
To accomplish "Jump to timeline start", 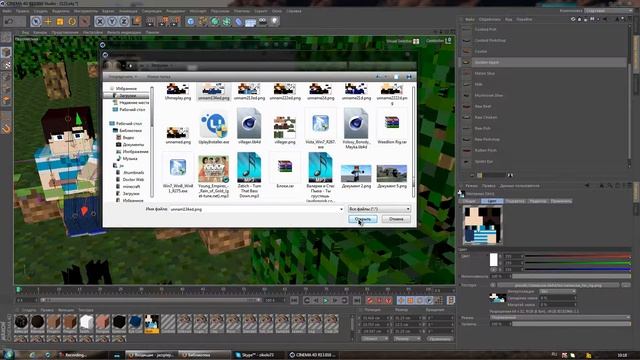I will point(294,300).
